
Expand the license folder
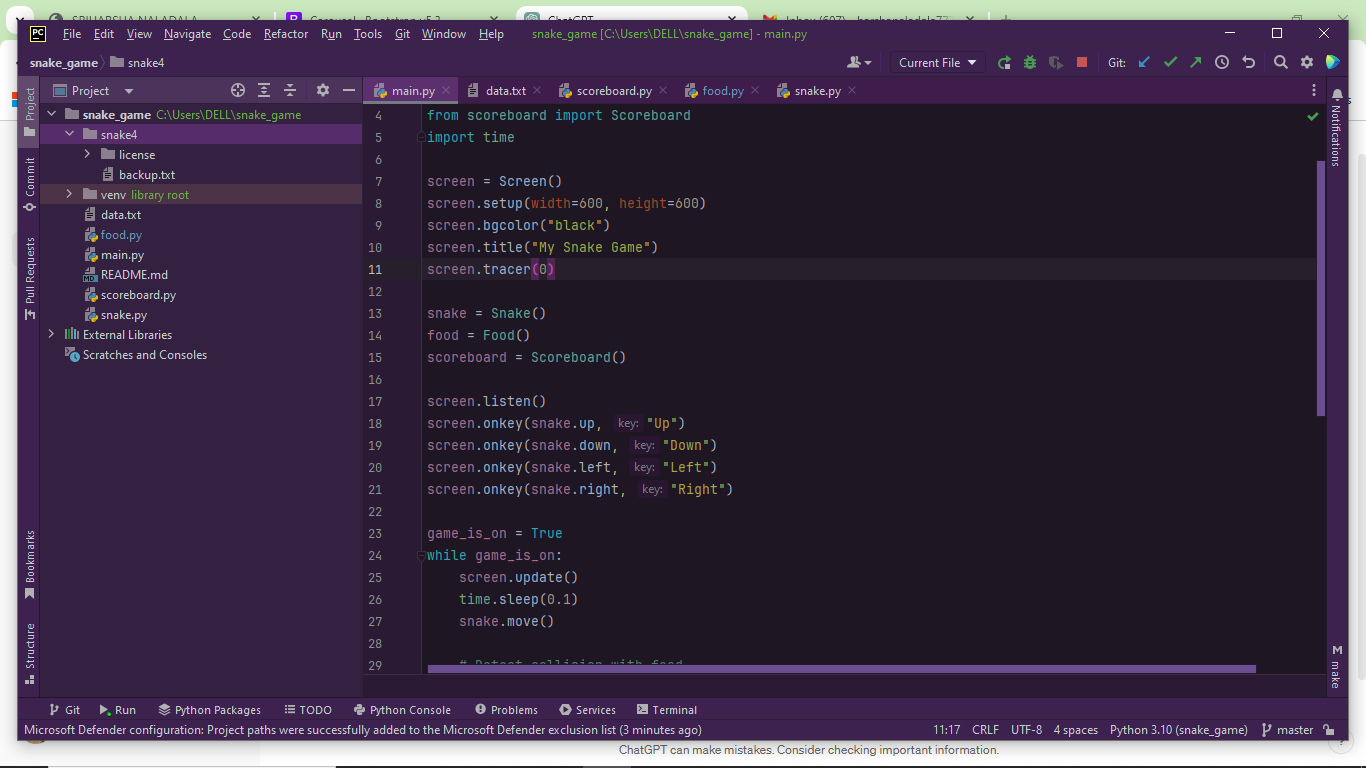[88, 154]
